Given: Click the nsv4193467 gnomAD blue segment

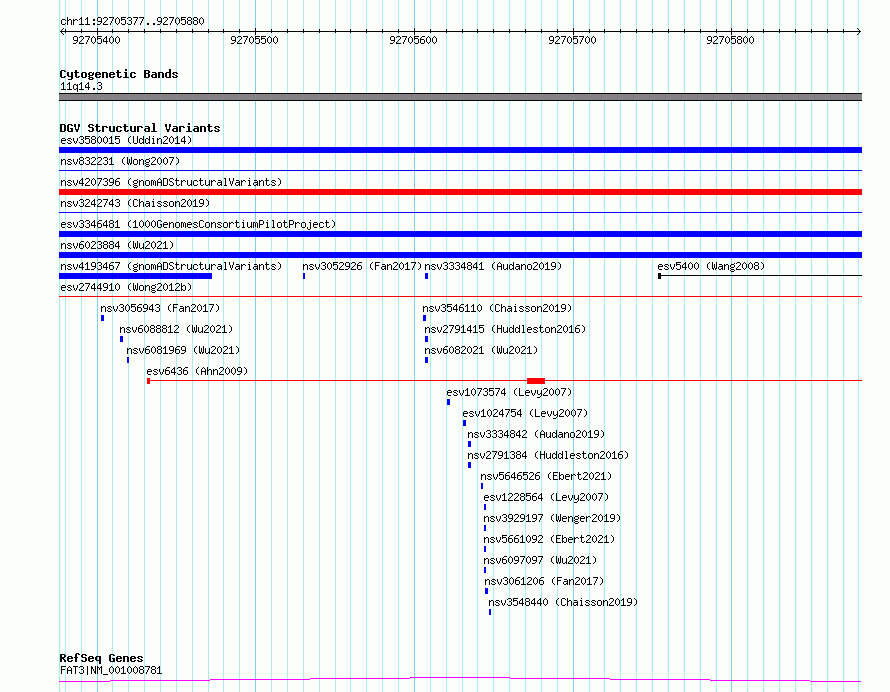Looking at the screenshot, I should click(x=136, y=276).
